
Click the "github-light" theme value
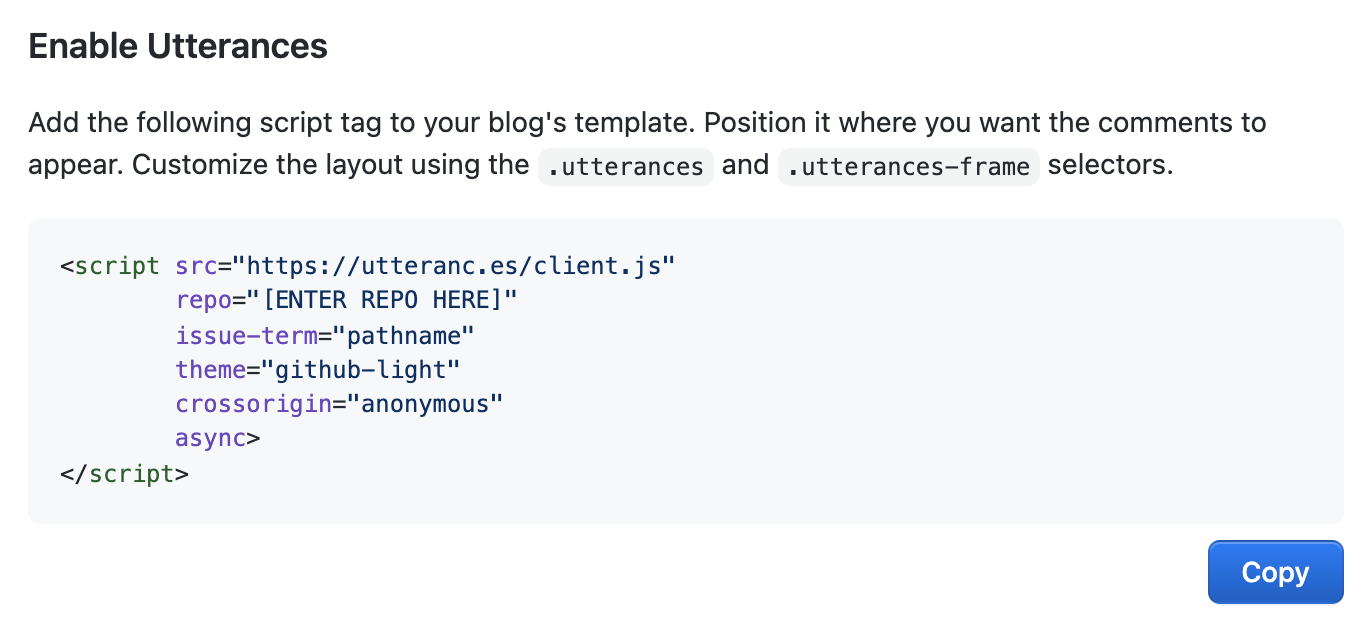click(360, 370)
